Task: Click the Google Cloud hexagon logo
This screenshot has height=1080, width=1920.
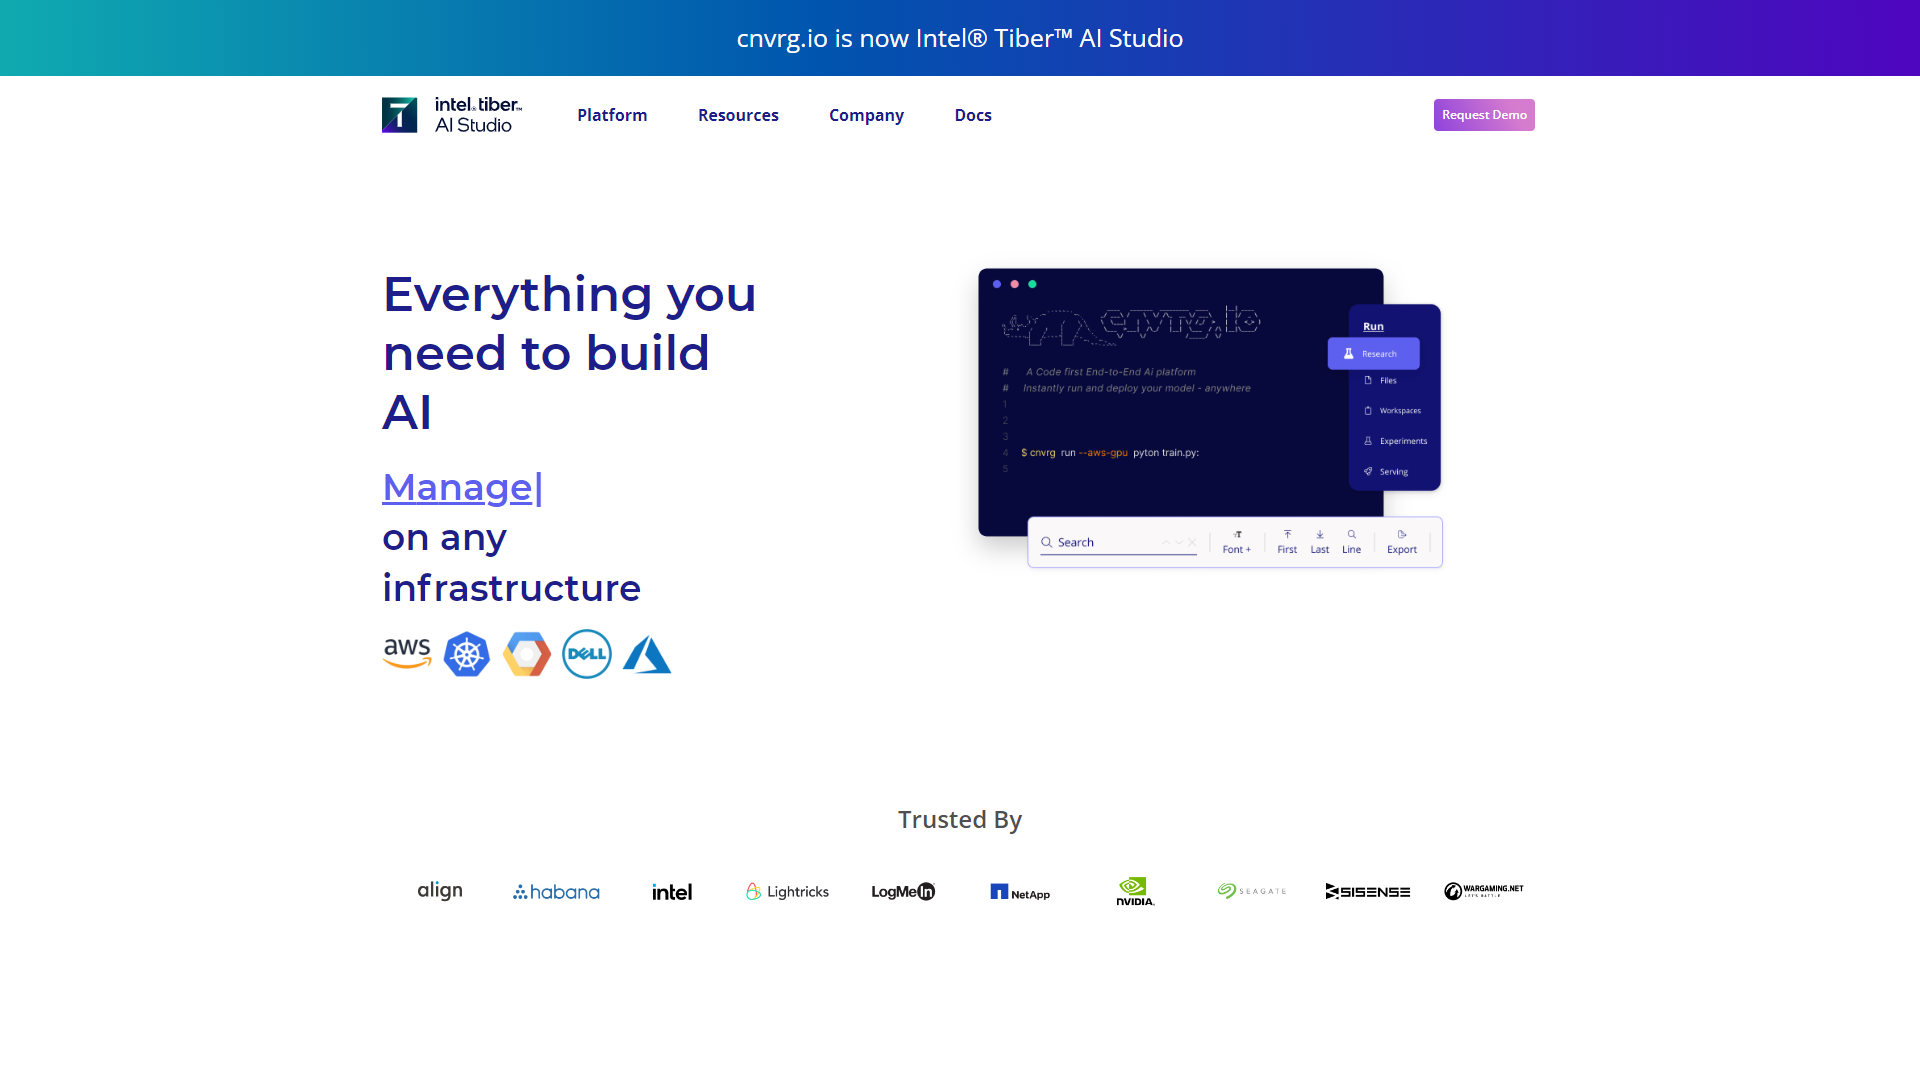Action: 527,654
